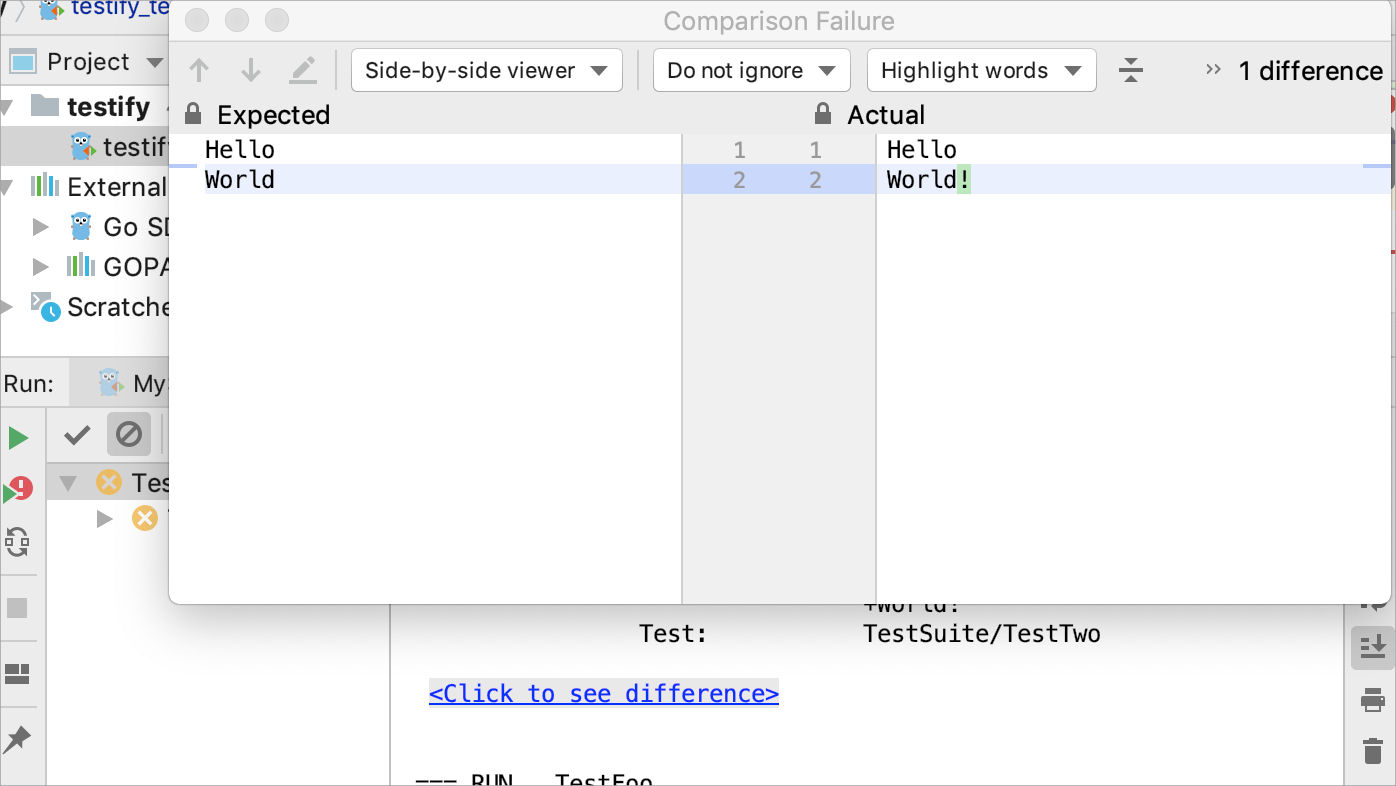1396x786 pixels.
Task: Jump to previous difference with up arrow
Action: tap(199, 70)
